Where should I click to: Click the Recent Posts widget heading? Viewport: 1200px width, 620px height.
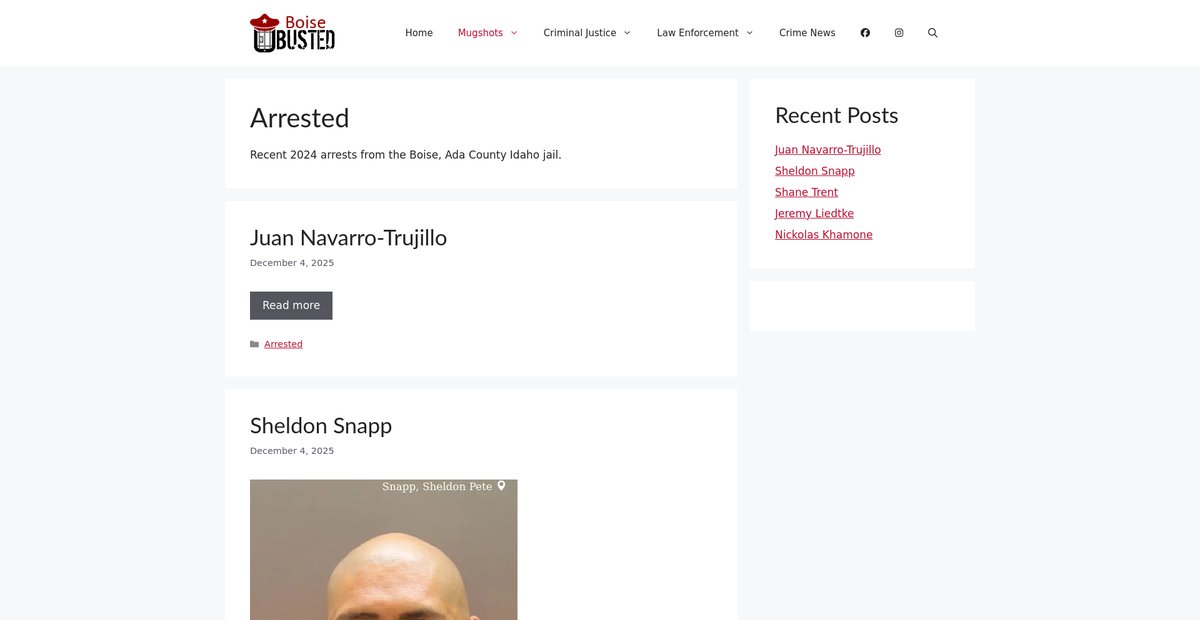837,115
